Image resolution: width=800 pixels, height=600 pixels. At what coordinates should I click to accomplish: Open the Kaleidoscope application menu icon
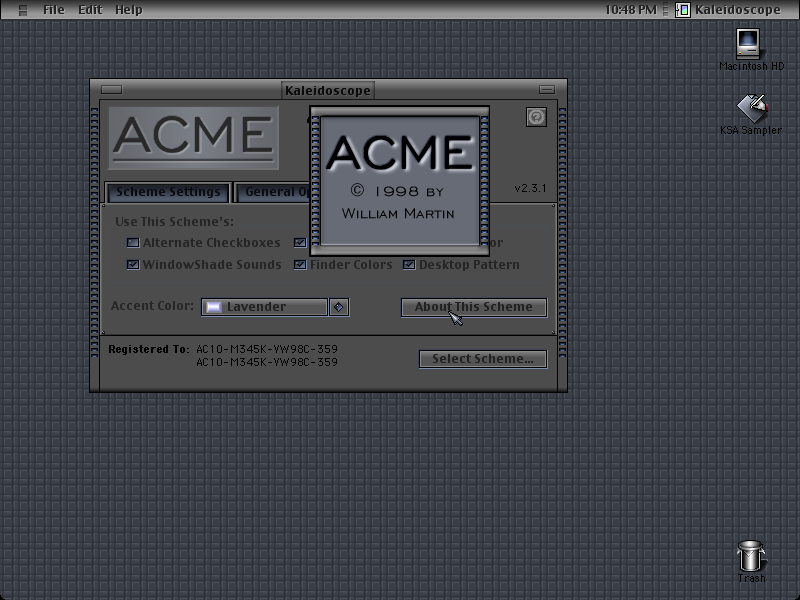(683, 10)
